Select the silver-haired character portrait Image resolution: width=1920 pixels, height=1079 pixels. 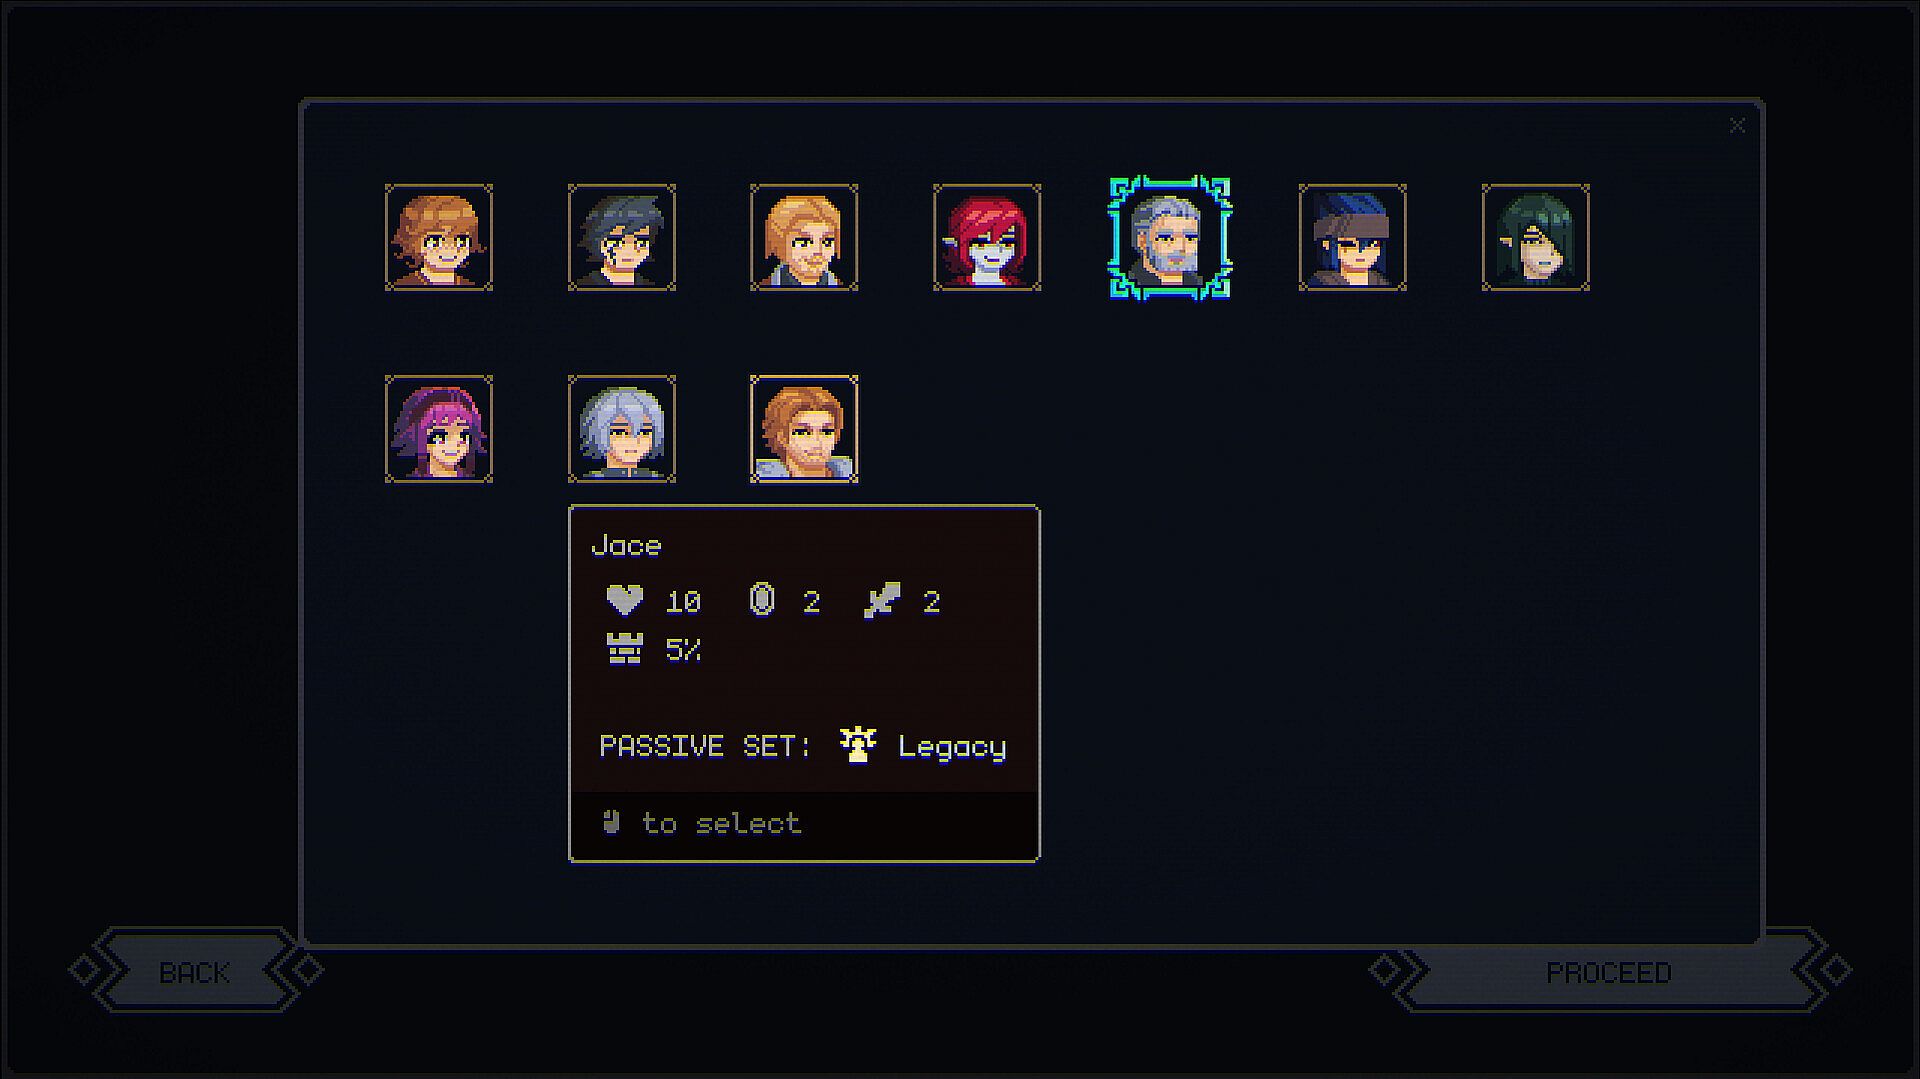[622, 429]
